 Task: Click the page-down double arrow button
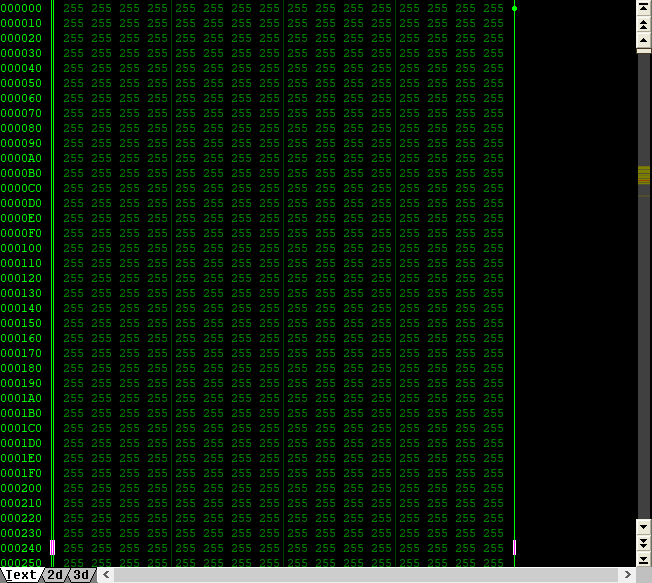pos(643,543)
